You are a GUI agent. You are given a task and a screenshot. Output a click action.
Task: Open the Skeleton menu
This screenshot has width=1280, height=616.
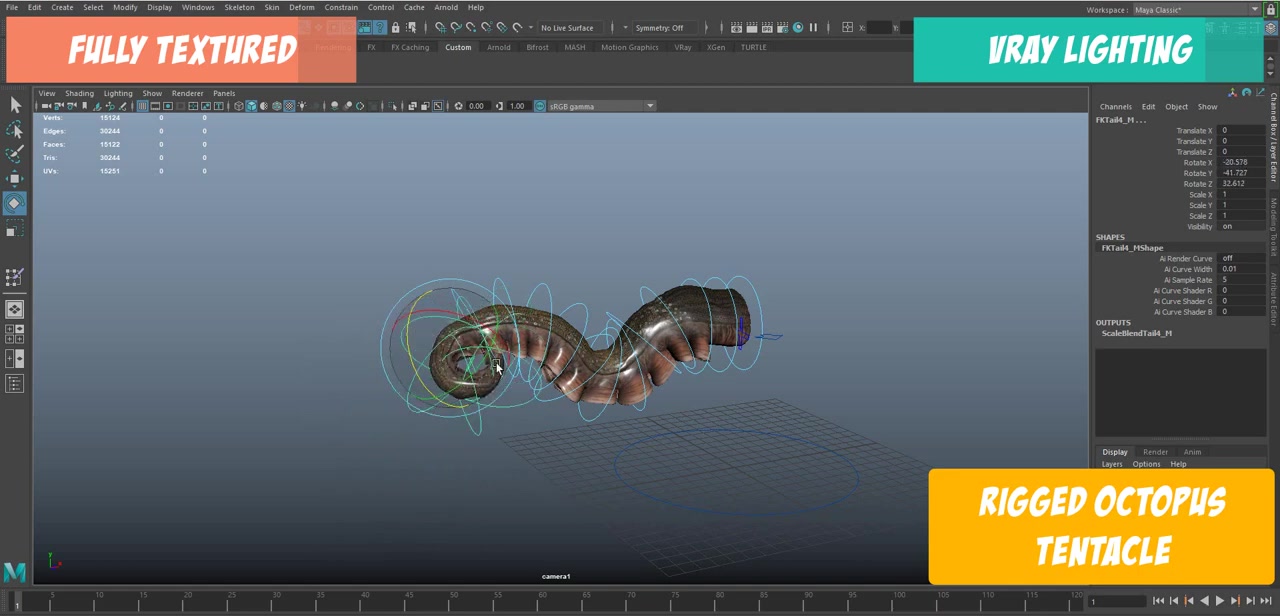[x=239, y=7]
